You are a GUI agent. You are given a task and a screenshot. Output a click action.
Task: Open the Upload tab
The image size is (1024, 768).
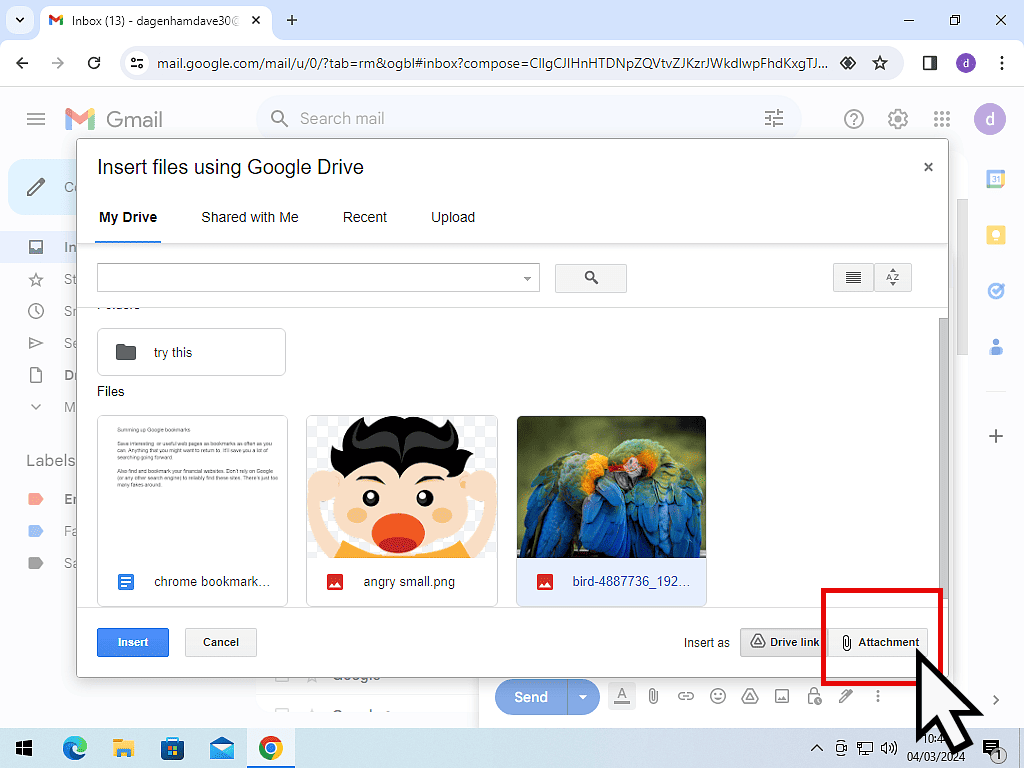[453, 217]
